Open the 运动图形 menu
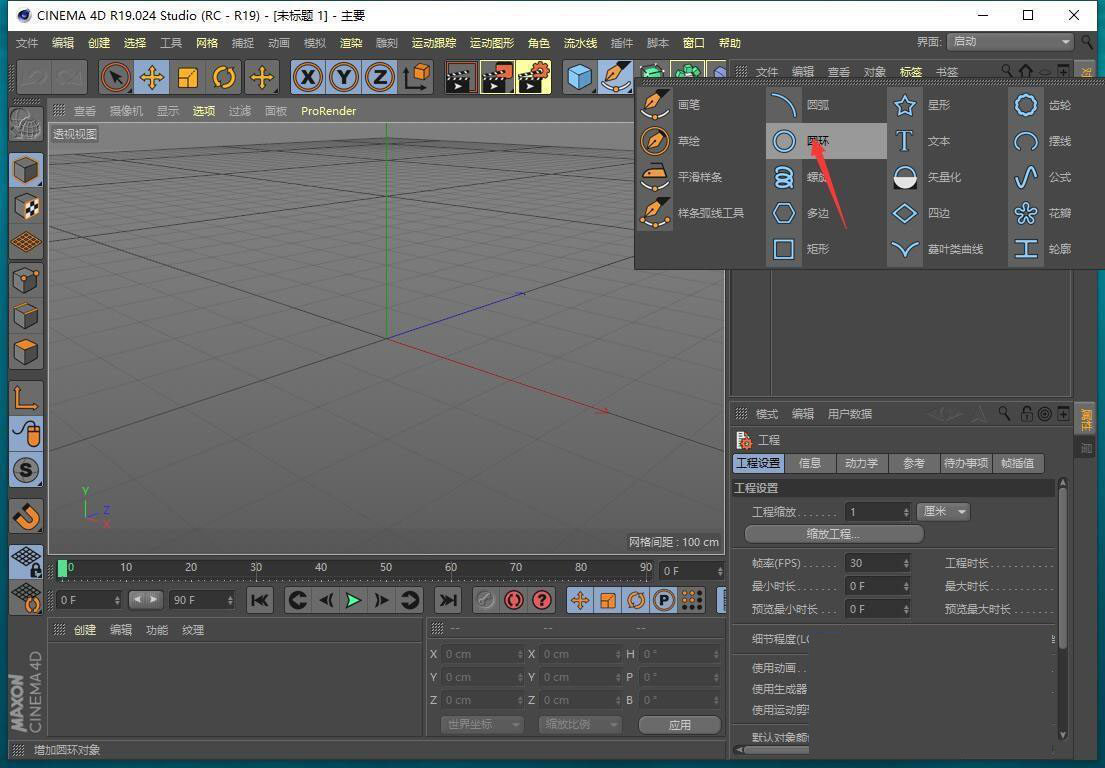Image resolution: width=1105 pixels, height=768 pixels. pos(492,43)
